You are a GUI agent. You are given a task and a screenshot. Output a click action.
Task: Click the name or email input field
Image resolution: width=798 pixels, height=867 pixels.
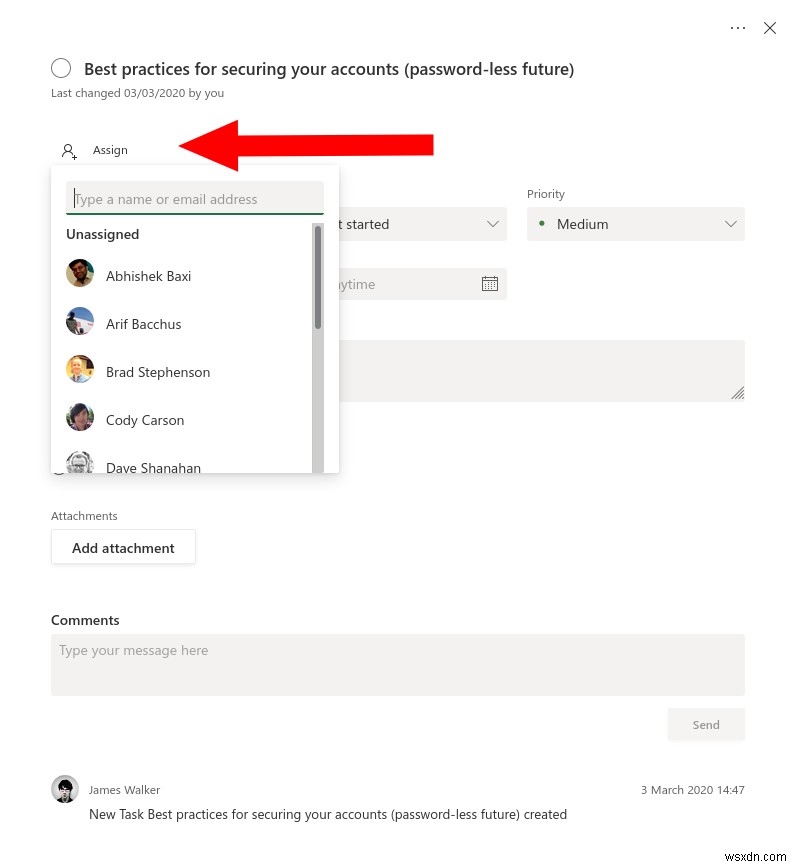[x=195, y=198]
